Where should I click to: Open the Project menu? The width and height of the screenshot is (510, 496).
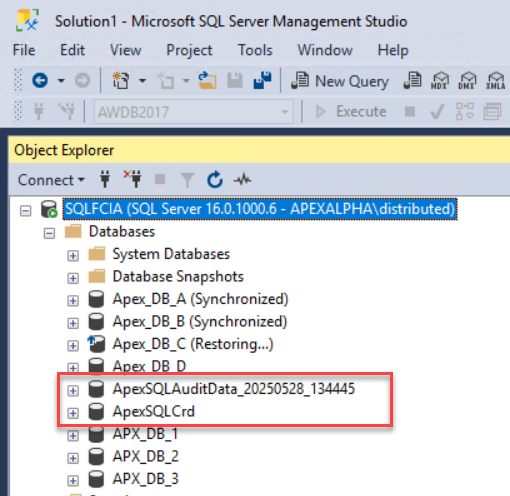[x=189, y=51]
